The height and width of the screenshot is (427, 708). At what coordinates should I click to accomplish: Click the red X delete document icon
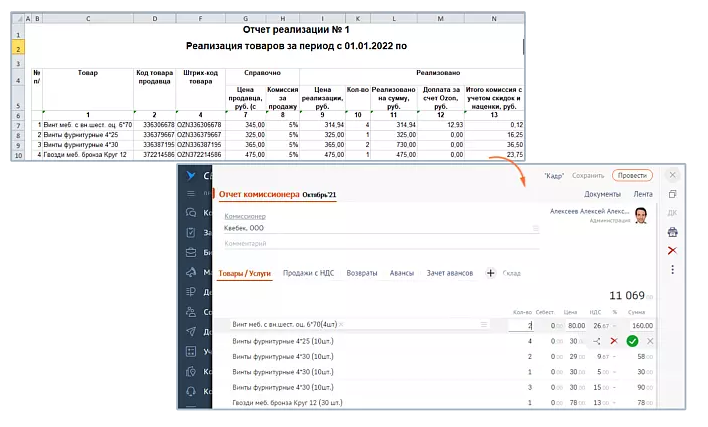click(672, 251)
